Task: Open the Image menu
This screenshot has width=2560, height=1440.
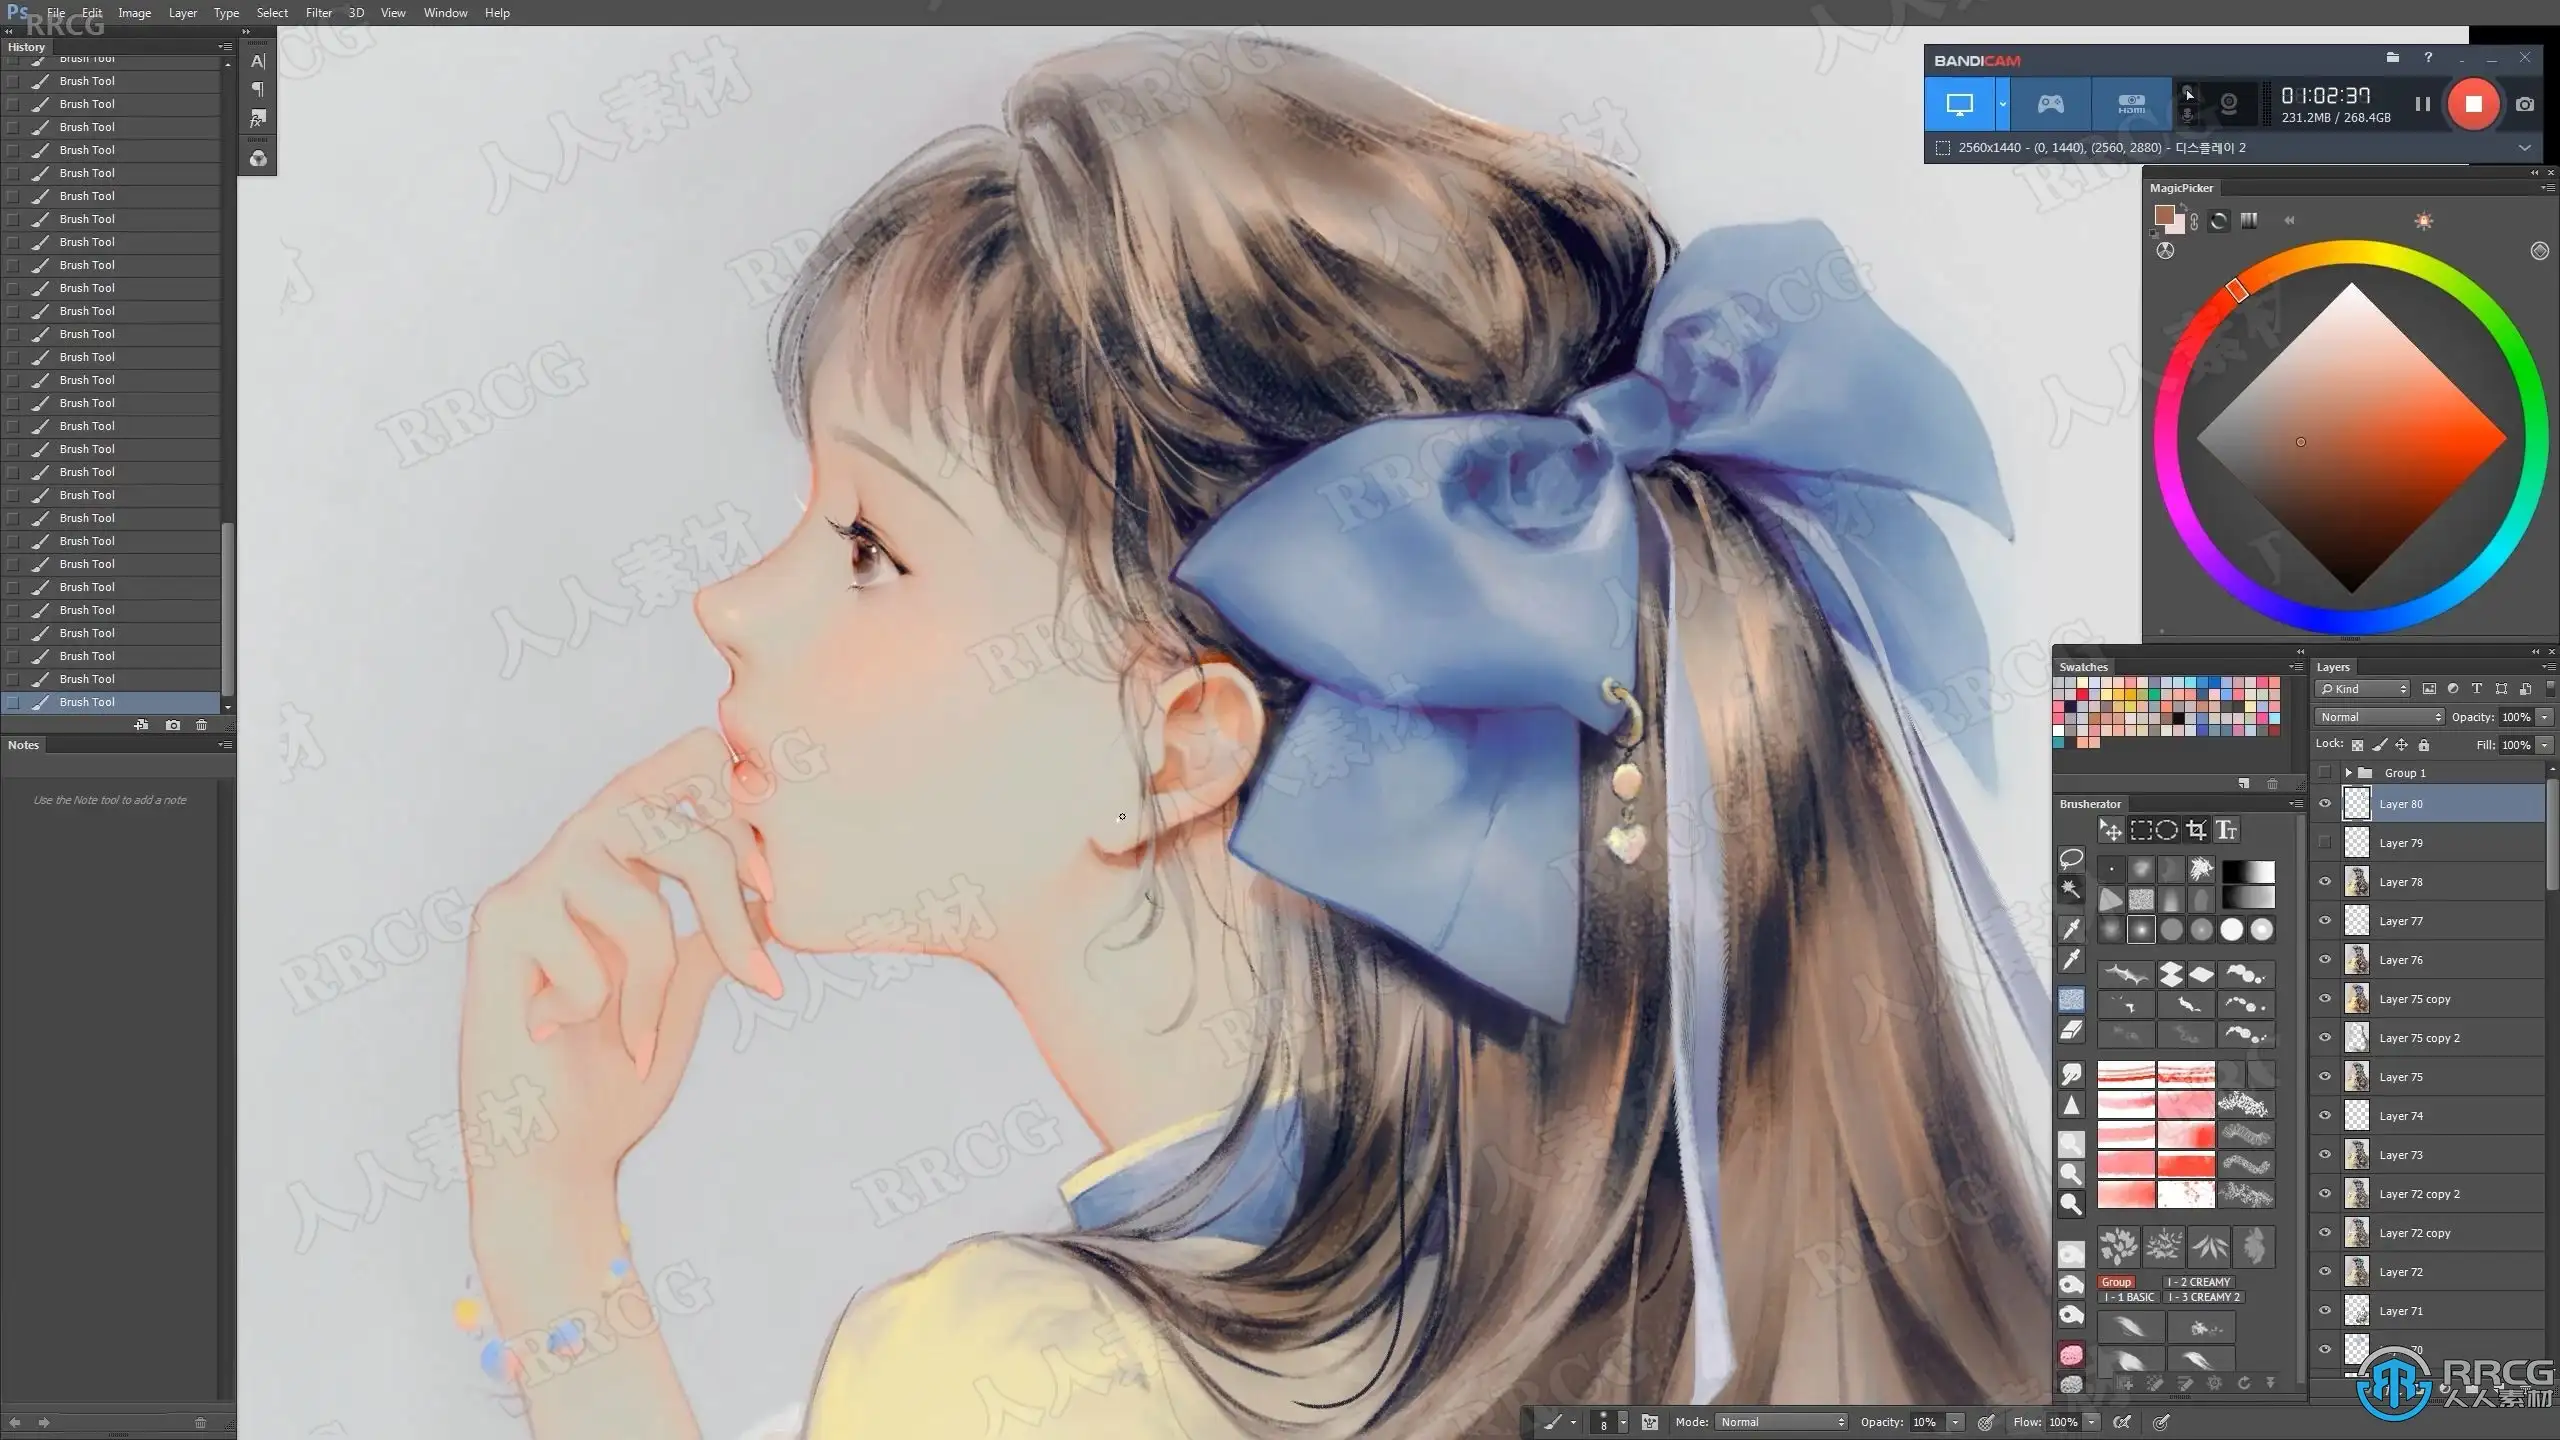Action: pyautogui.click(x=135, y=13)
